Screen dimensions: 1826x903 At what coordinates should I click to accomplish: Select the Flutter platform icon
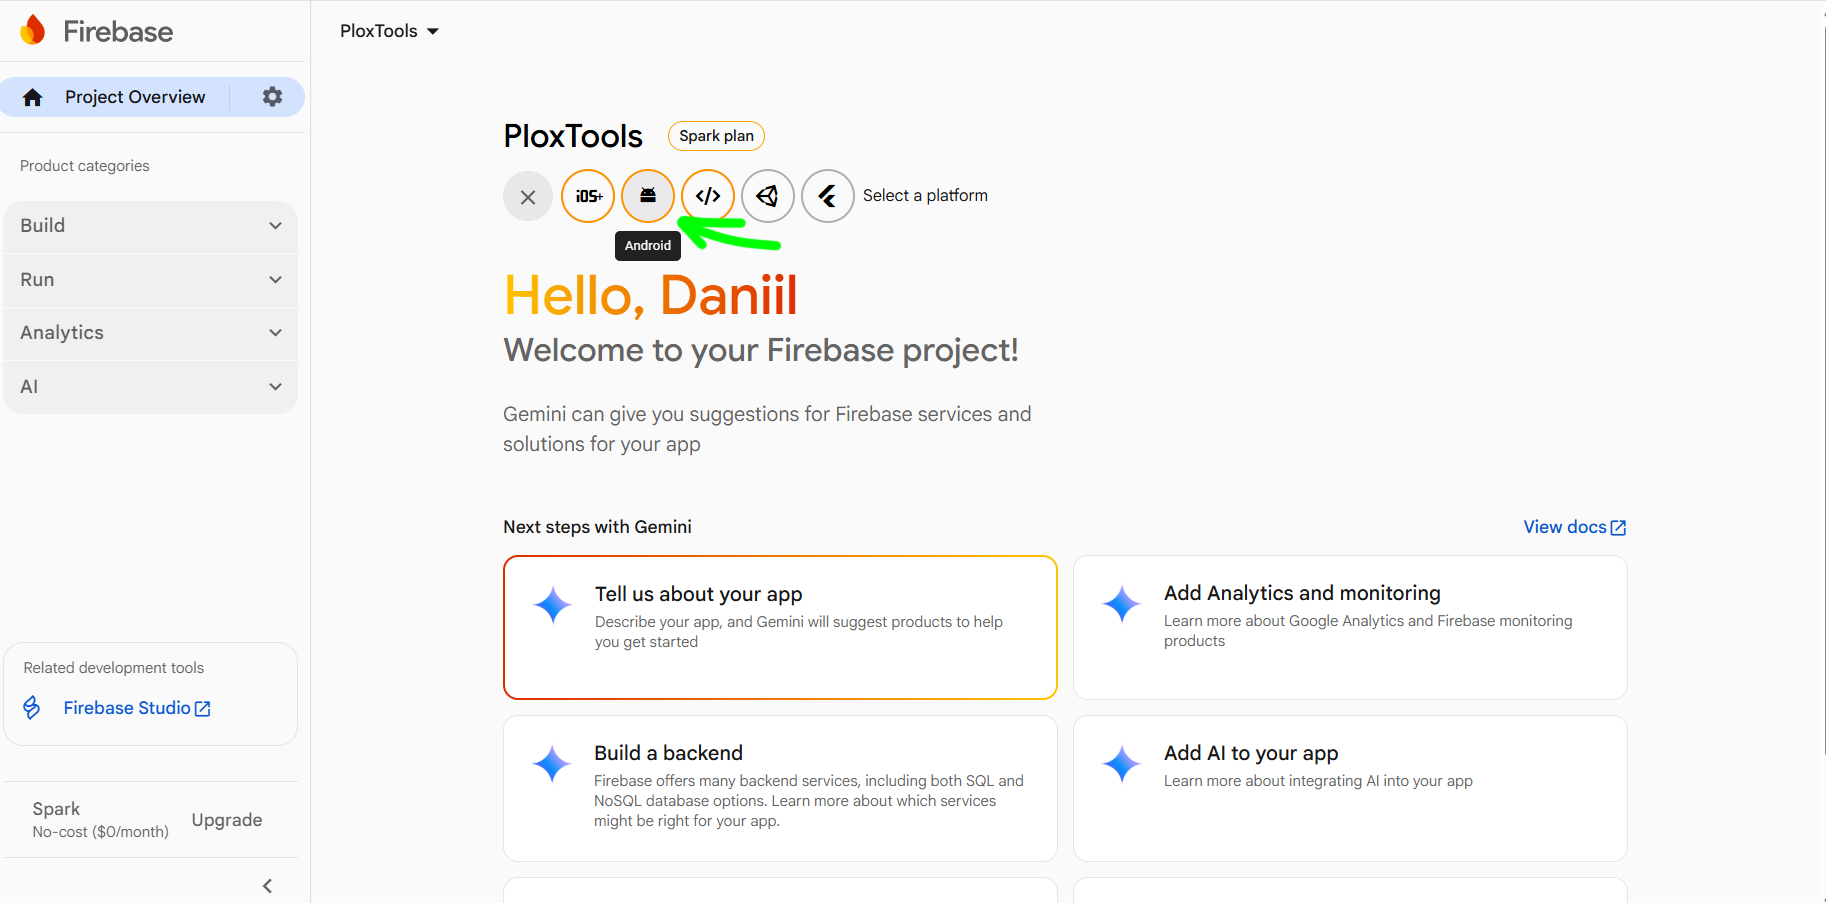pyautogui.click(x=828, y=196)
